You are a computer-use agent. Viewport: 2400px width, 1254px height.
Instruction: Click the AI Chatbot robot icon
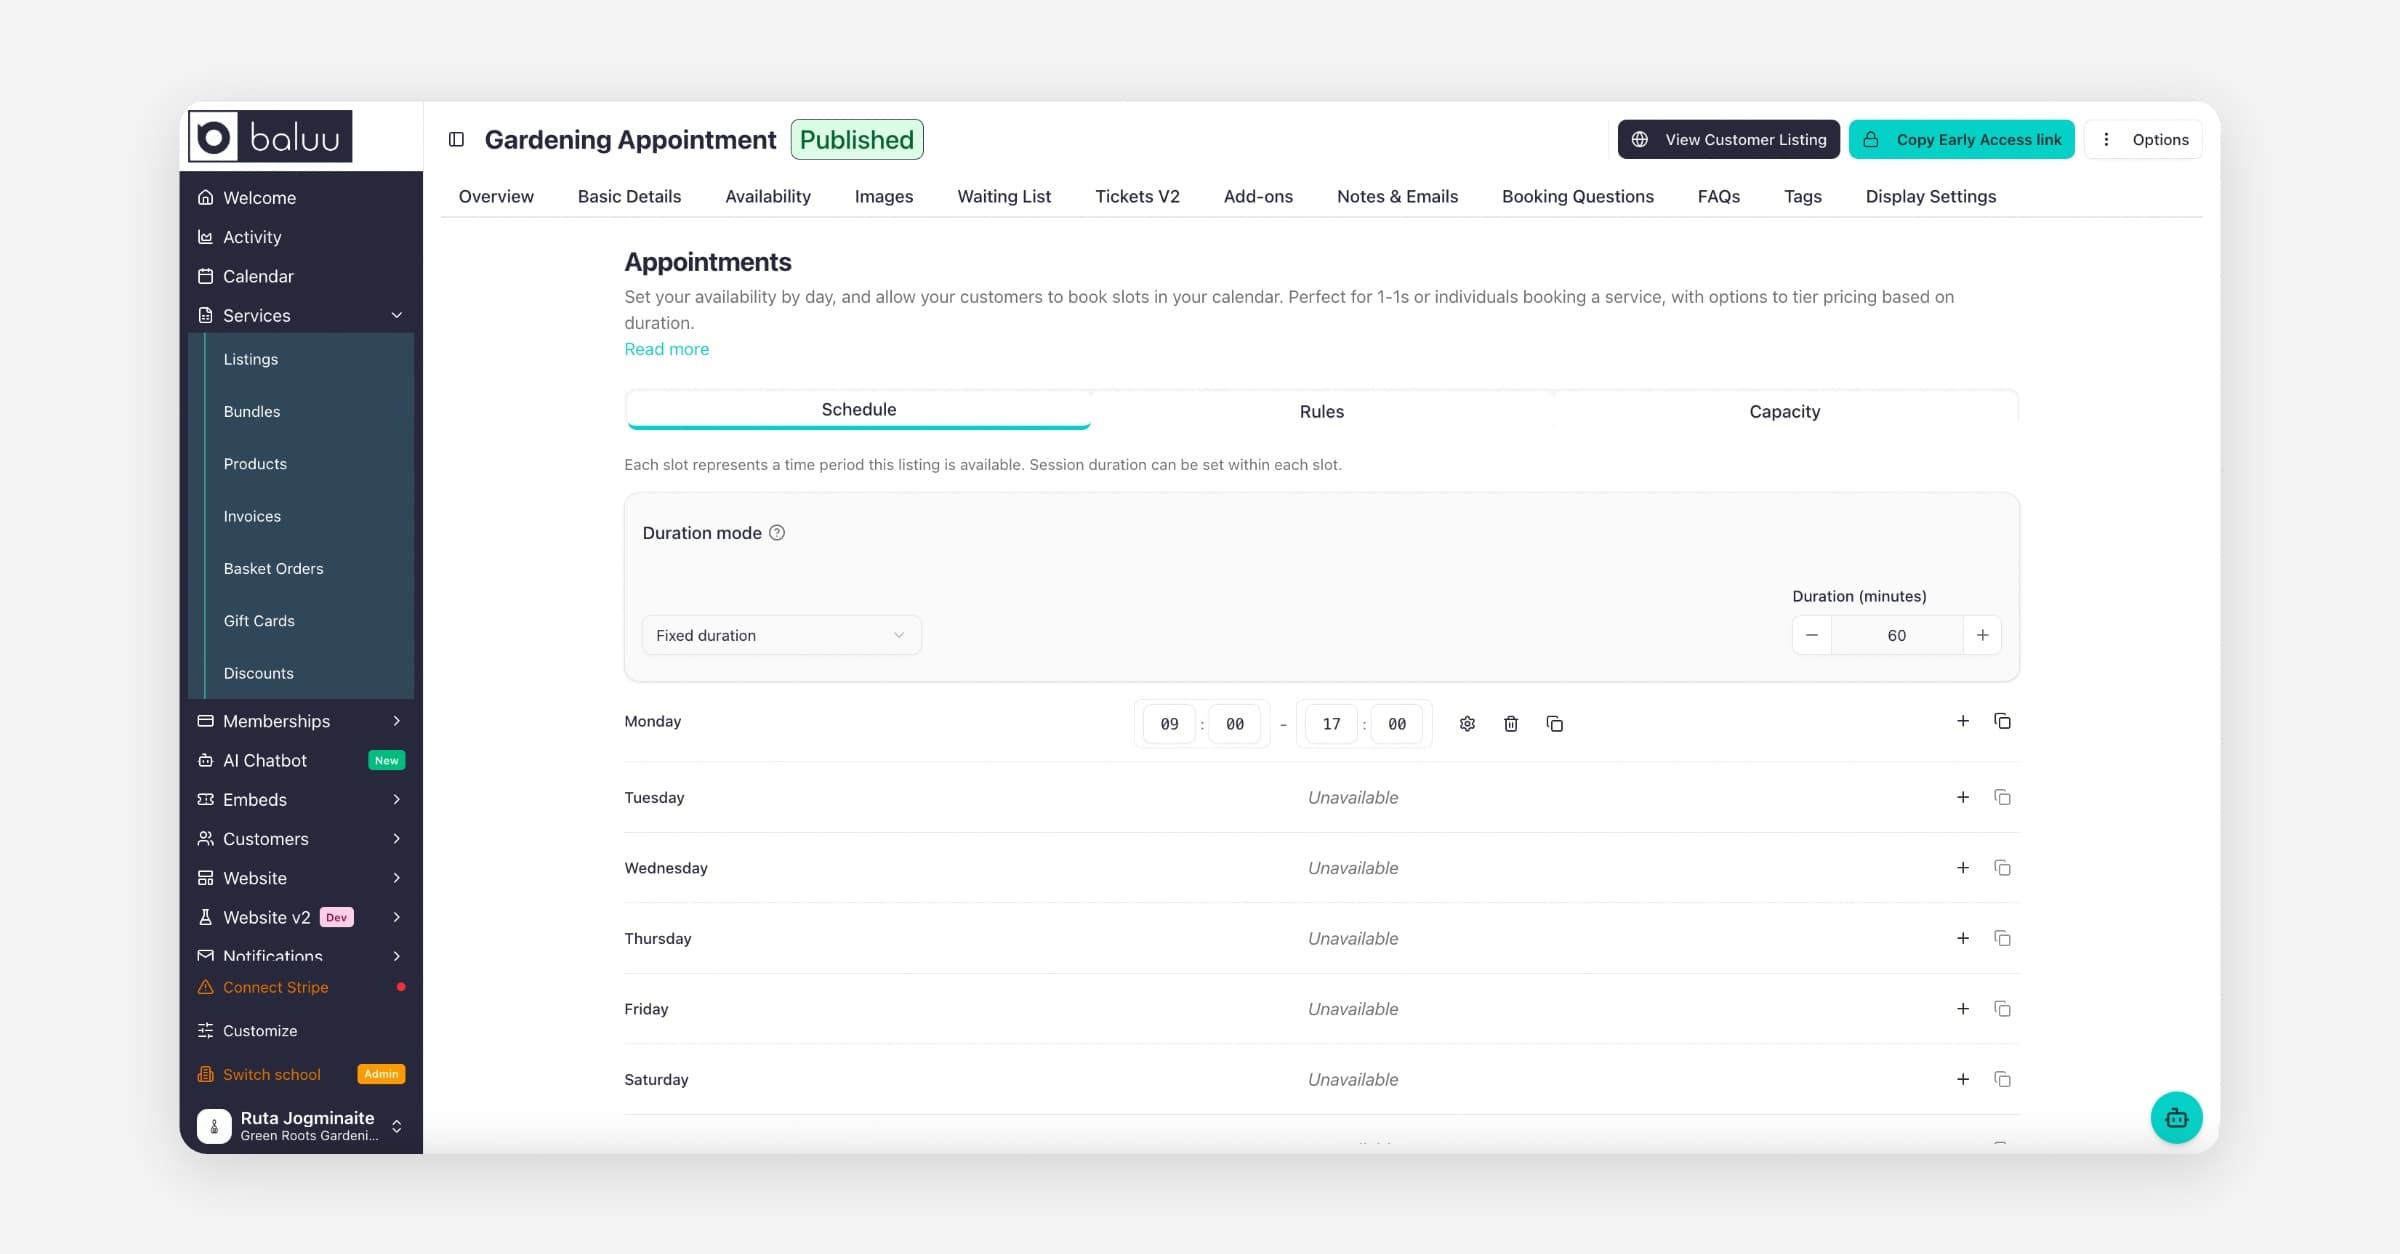click(x=205, y=760)
